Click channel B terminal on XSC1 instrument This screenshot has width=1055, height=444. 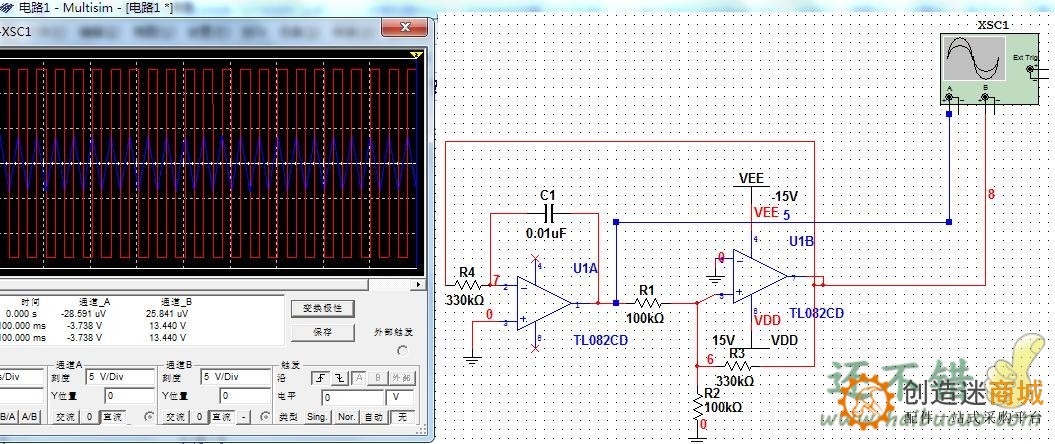point(986,98)
